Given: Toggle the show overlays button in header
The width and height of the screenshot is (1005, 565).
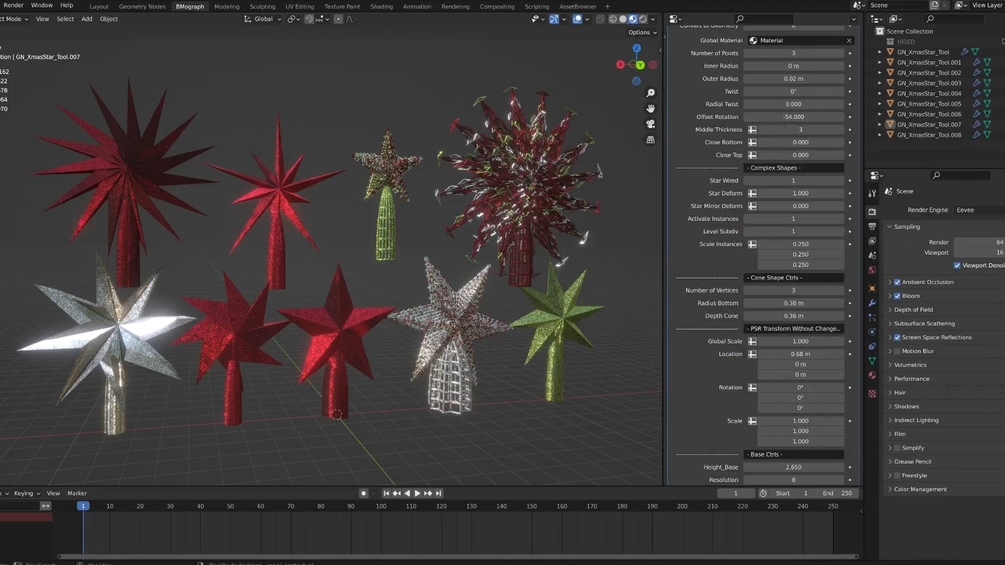Looking at the screenshot, I should 577,19.
